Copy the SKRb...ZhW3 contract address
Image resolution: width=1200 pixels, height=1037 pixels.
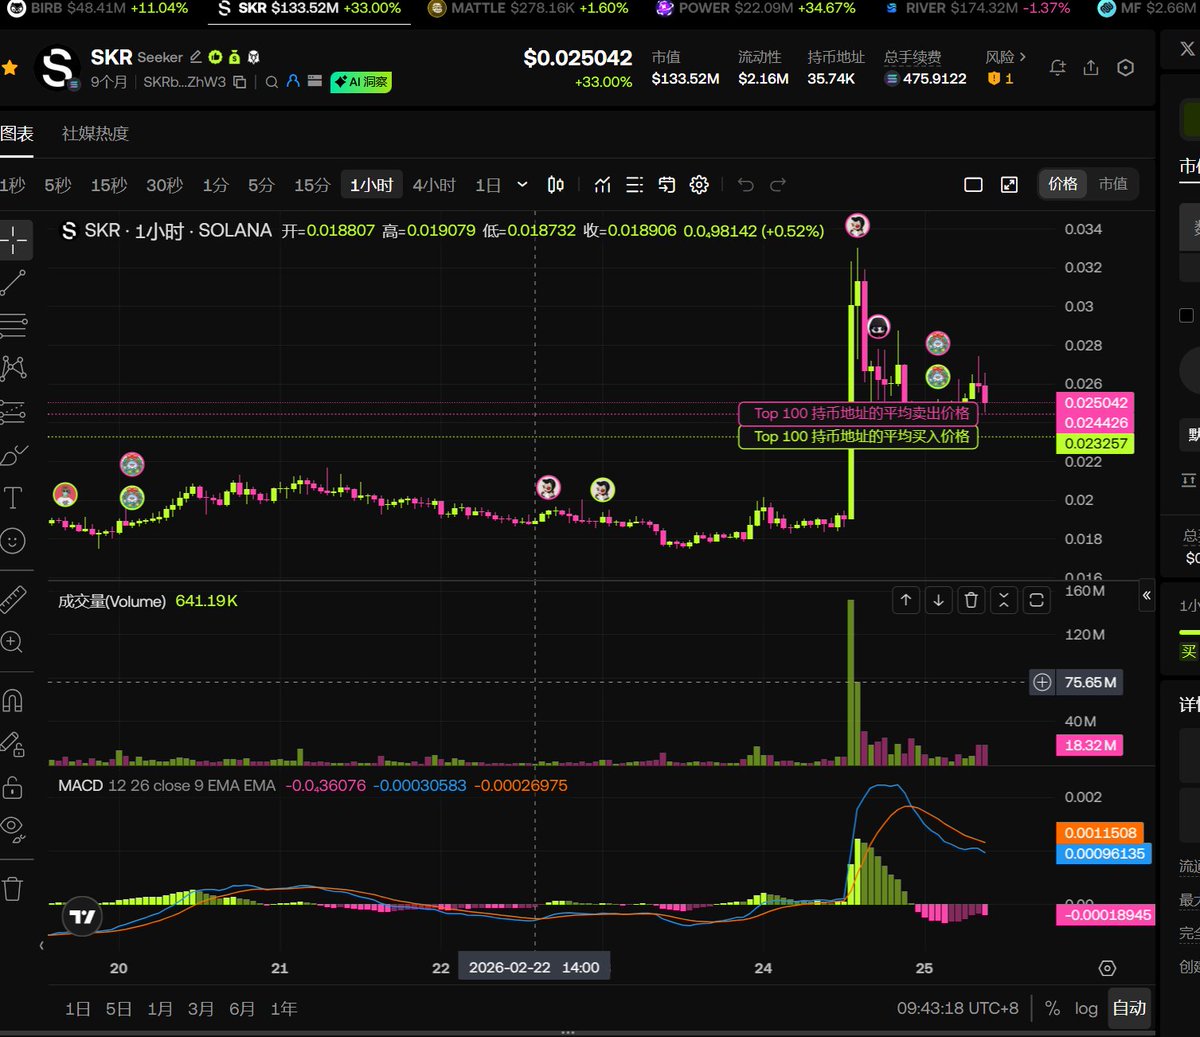pyautogui.click(x=240, y=82)
